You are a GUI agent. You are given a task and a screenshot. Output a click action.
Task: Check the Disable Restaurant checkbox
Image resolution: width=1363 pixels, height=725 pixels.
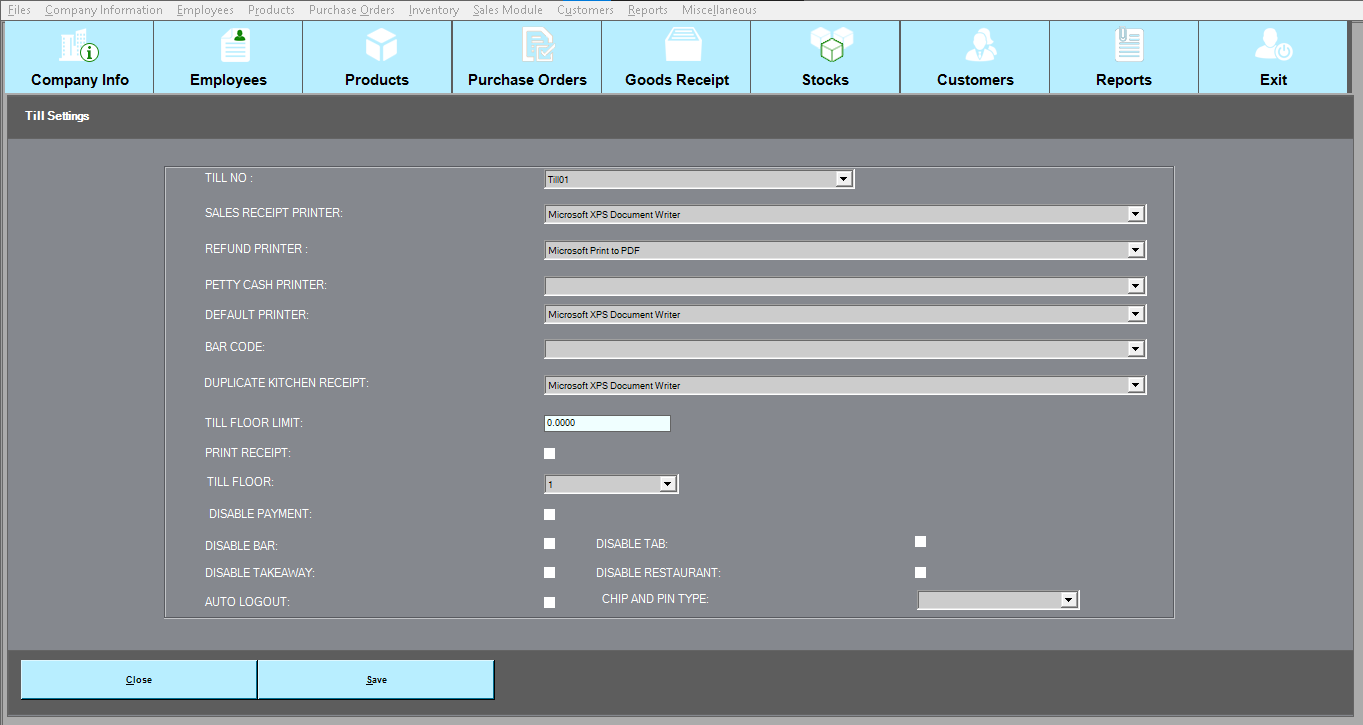click(x=920, y=573)
